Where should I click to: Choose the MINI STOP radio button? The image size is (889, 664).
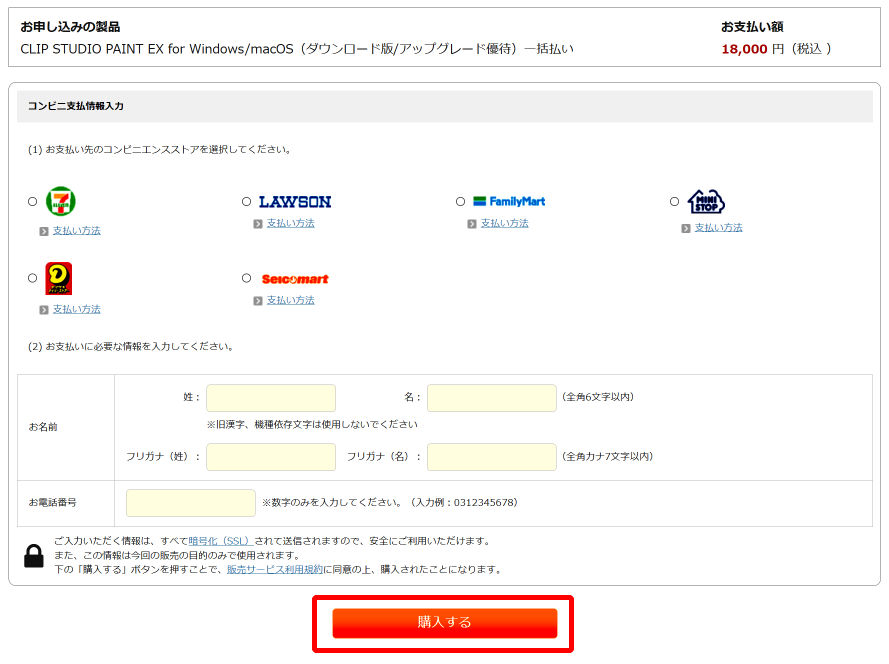point(674,201)
